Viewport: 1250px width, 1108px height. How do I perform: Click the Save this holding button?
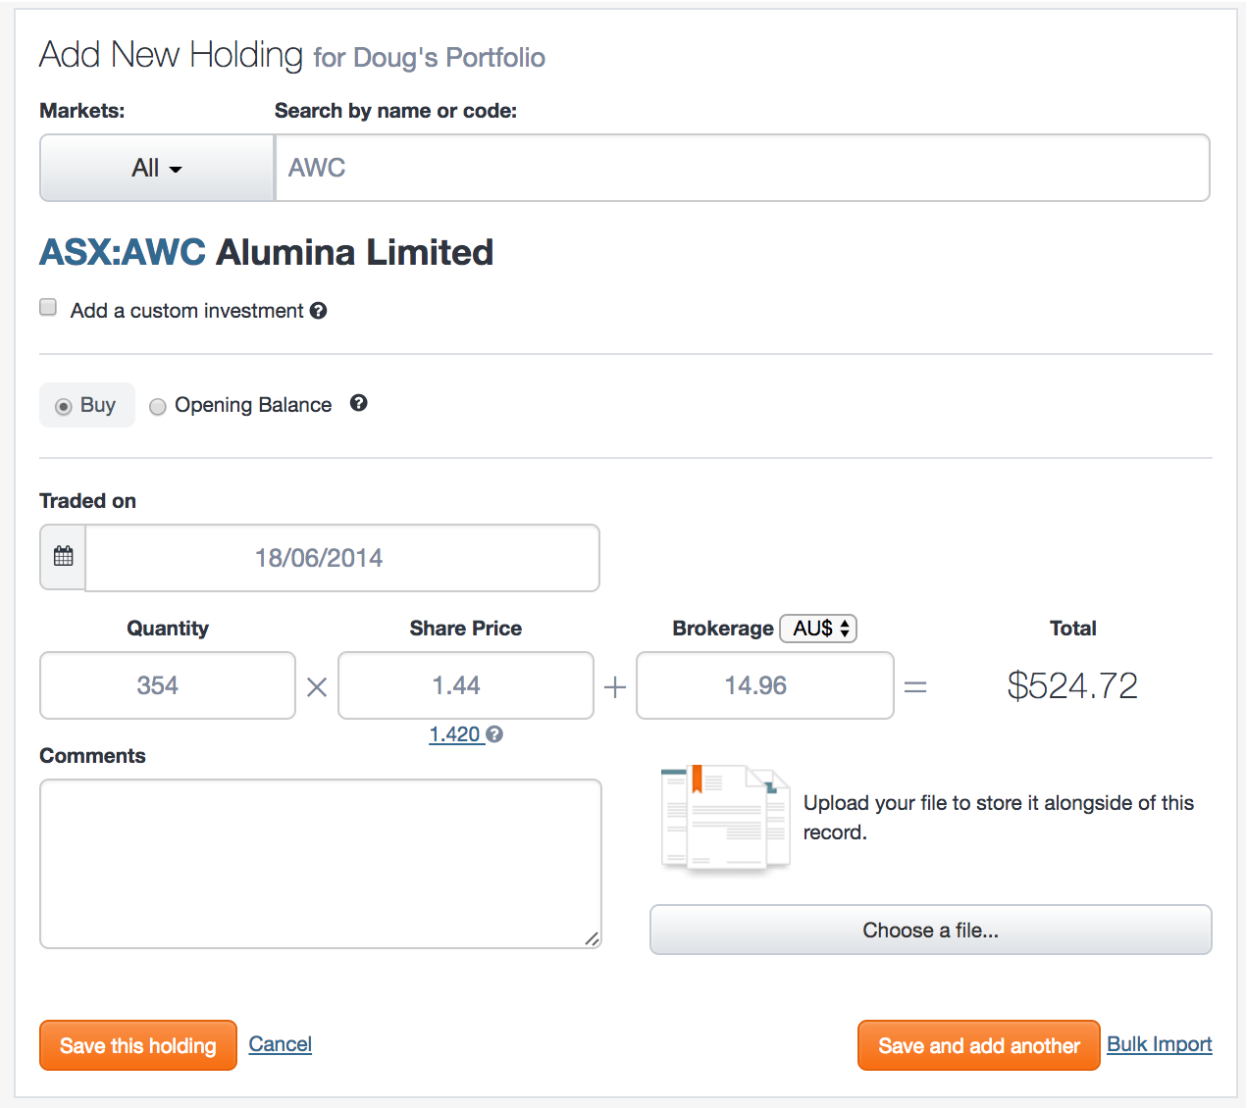point(137,1044)
